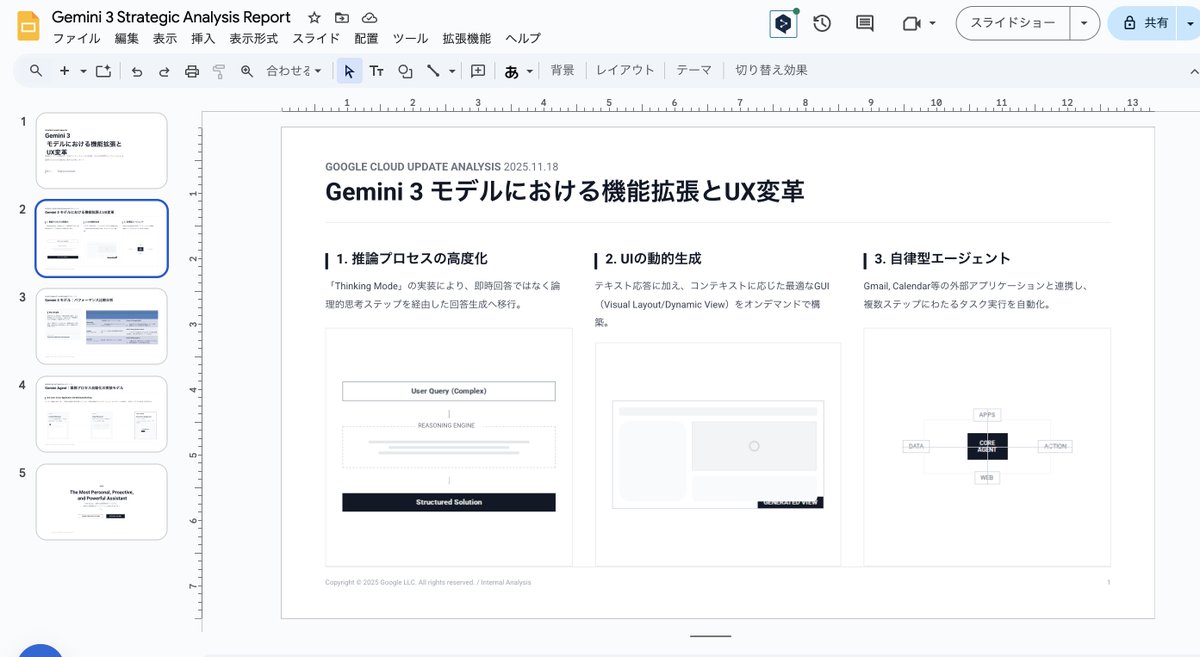This screenshot has width=1200, height=657.
Task: Click the search menus magnifier icon
Action: [x=36, y=71]
